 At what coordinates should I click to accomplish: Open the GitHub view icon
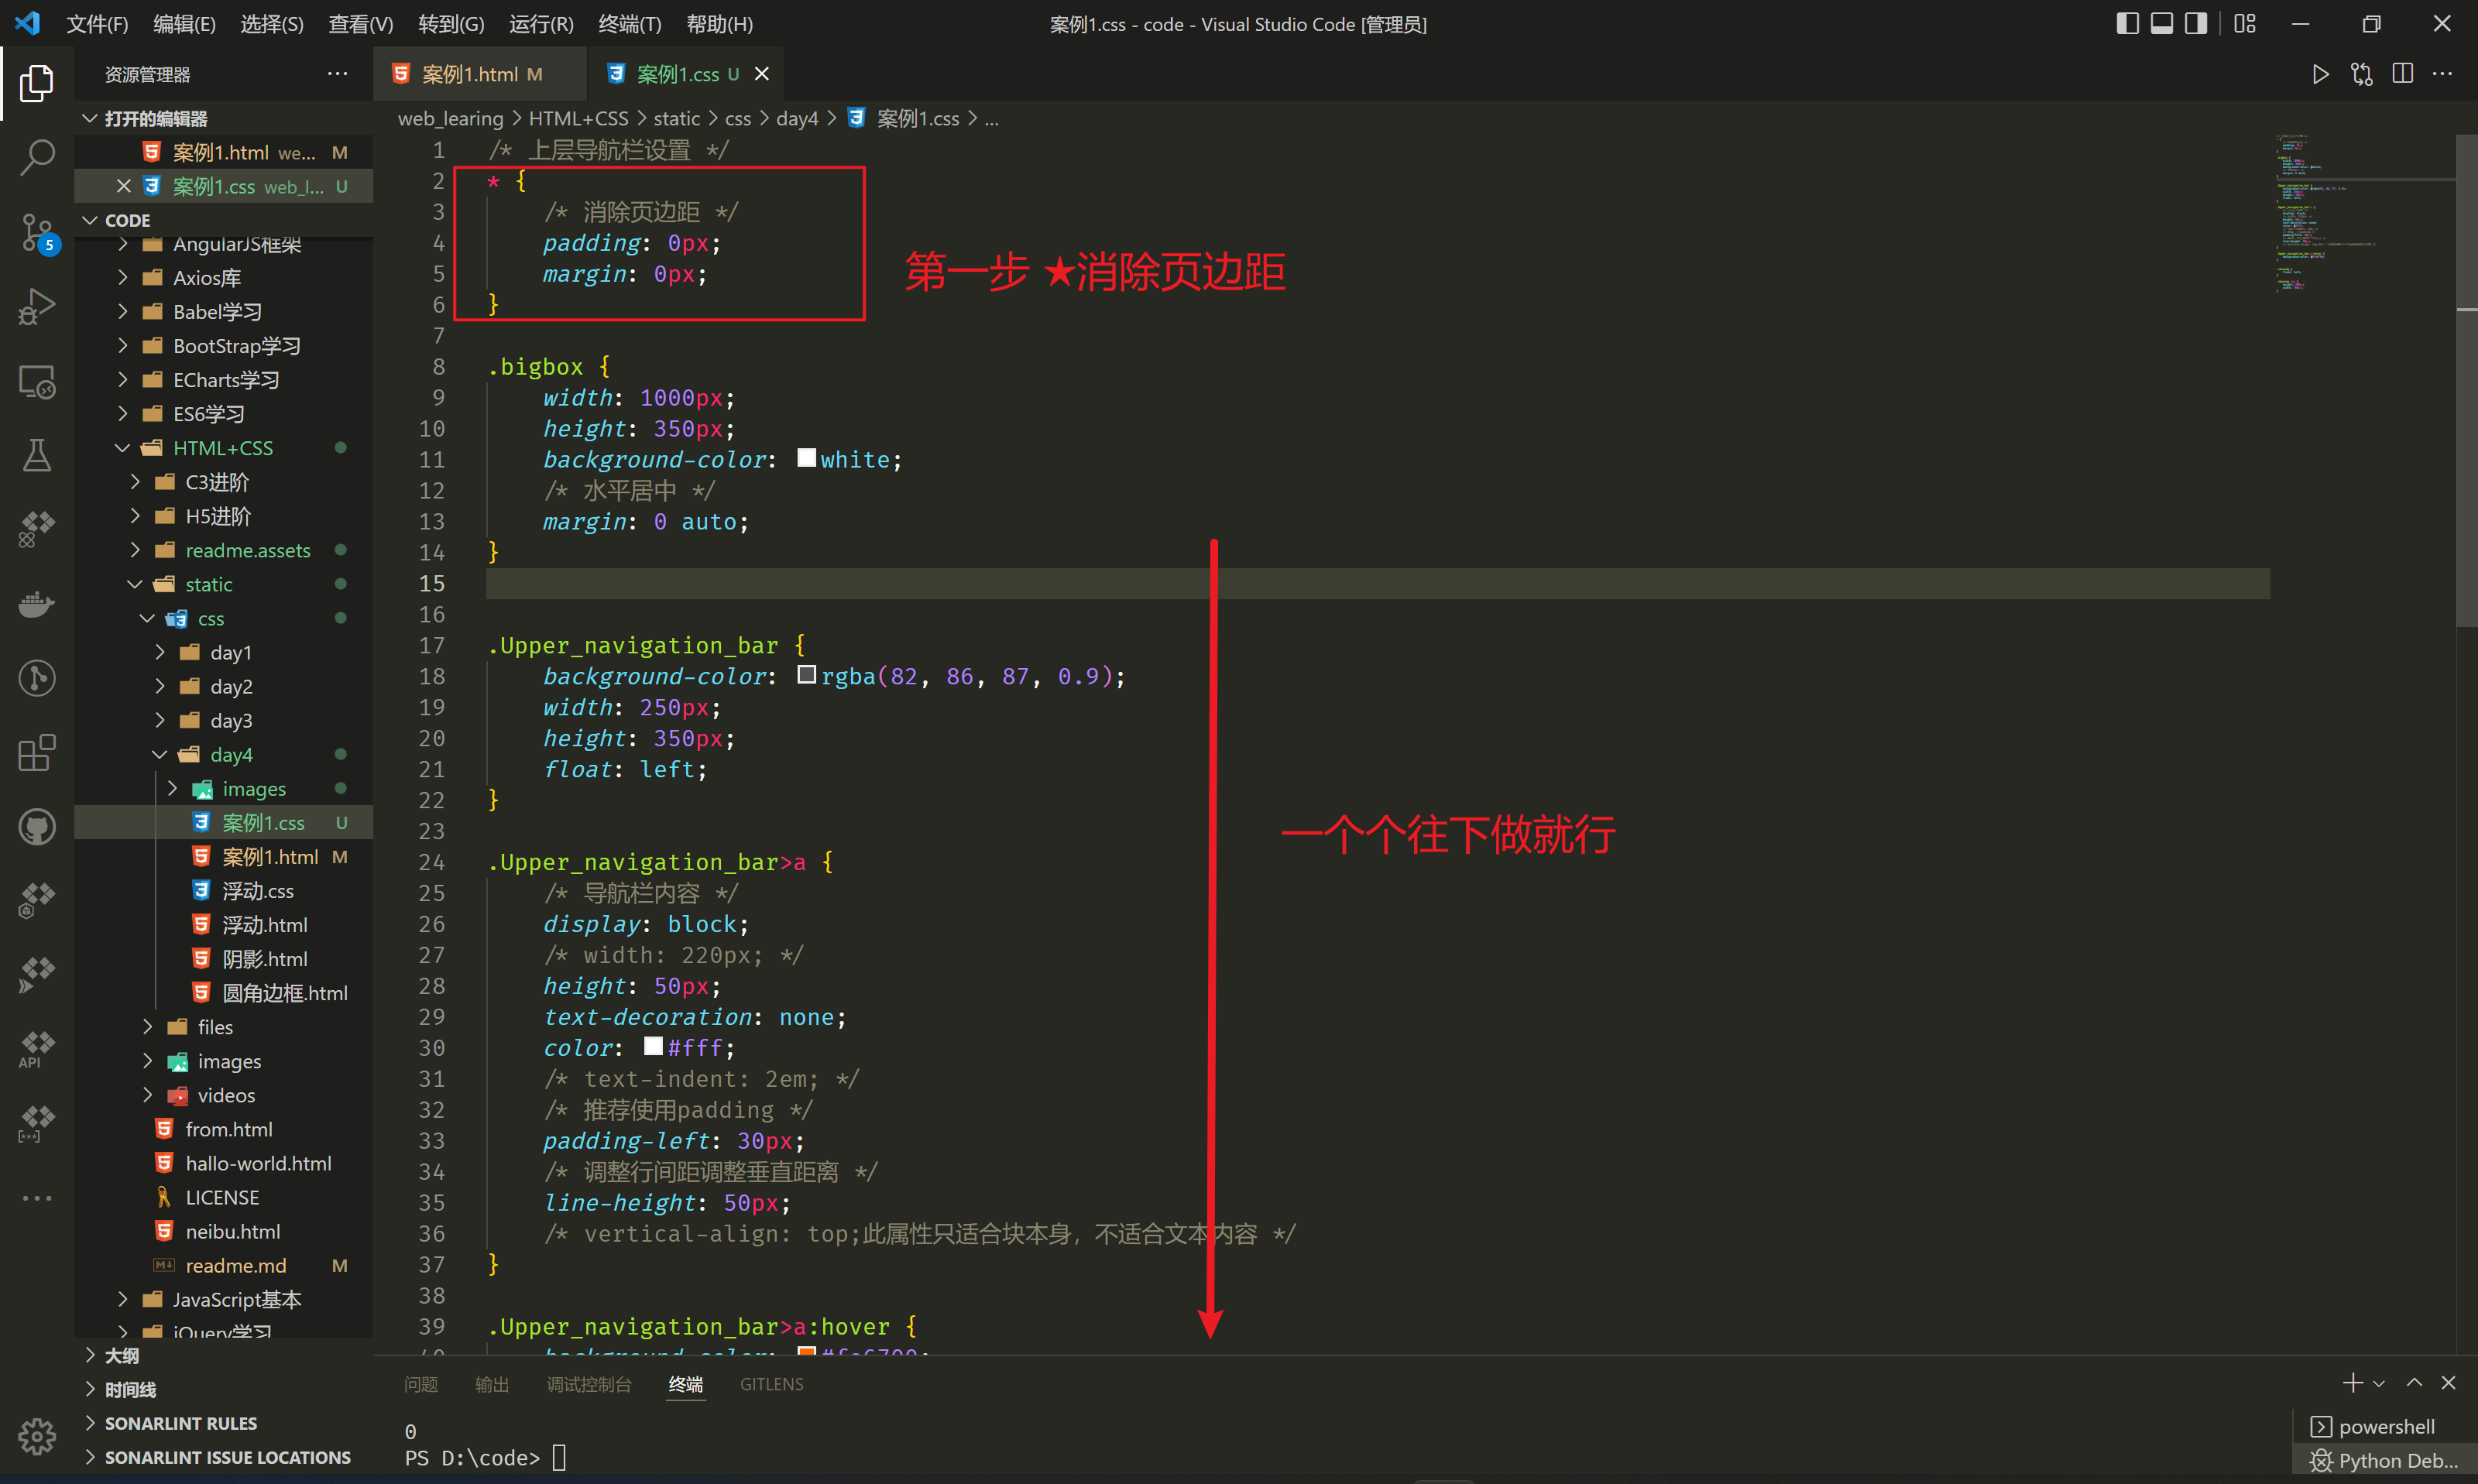click(x=37, y=827)
